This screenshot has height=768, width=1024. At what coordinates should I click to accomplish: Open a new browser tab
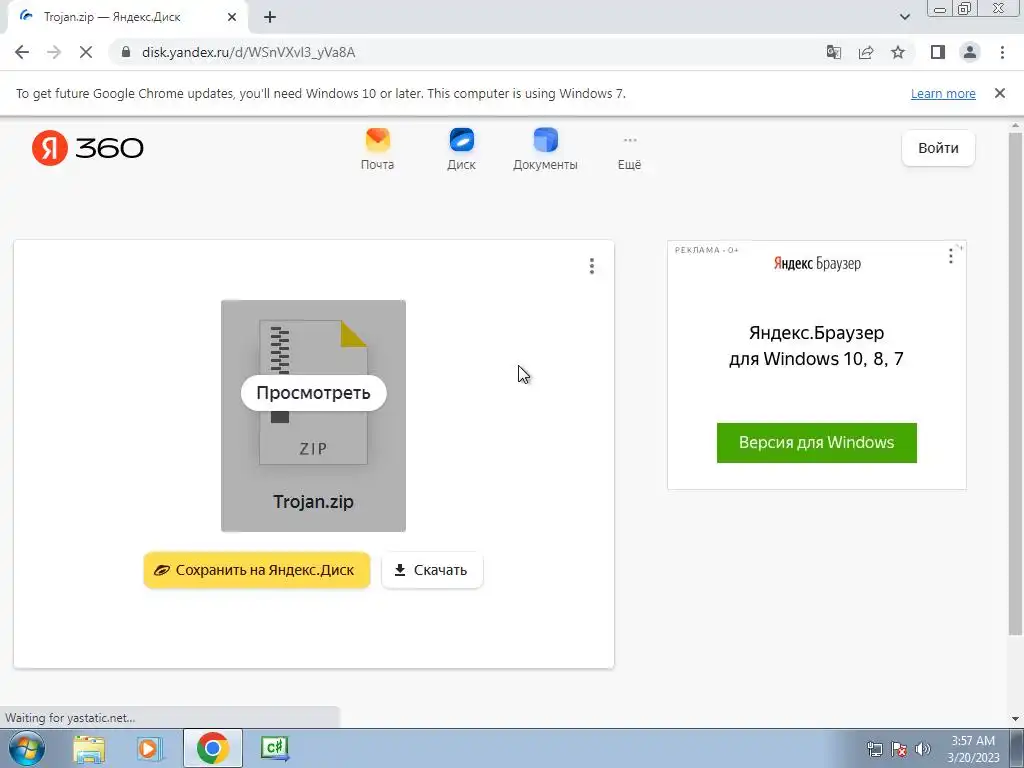(x=270, y=17)
